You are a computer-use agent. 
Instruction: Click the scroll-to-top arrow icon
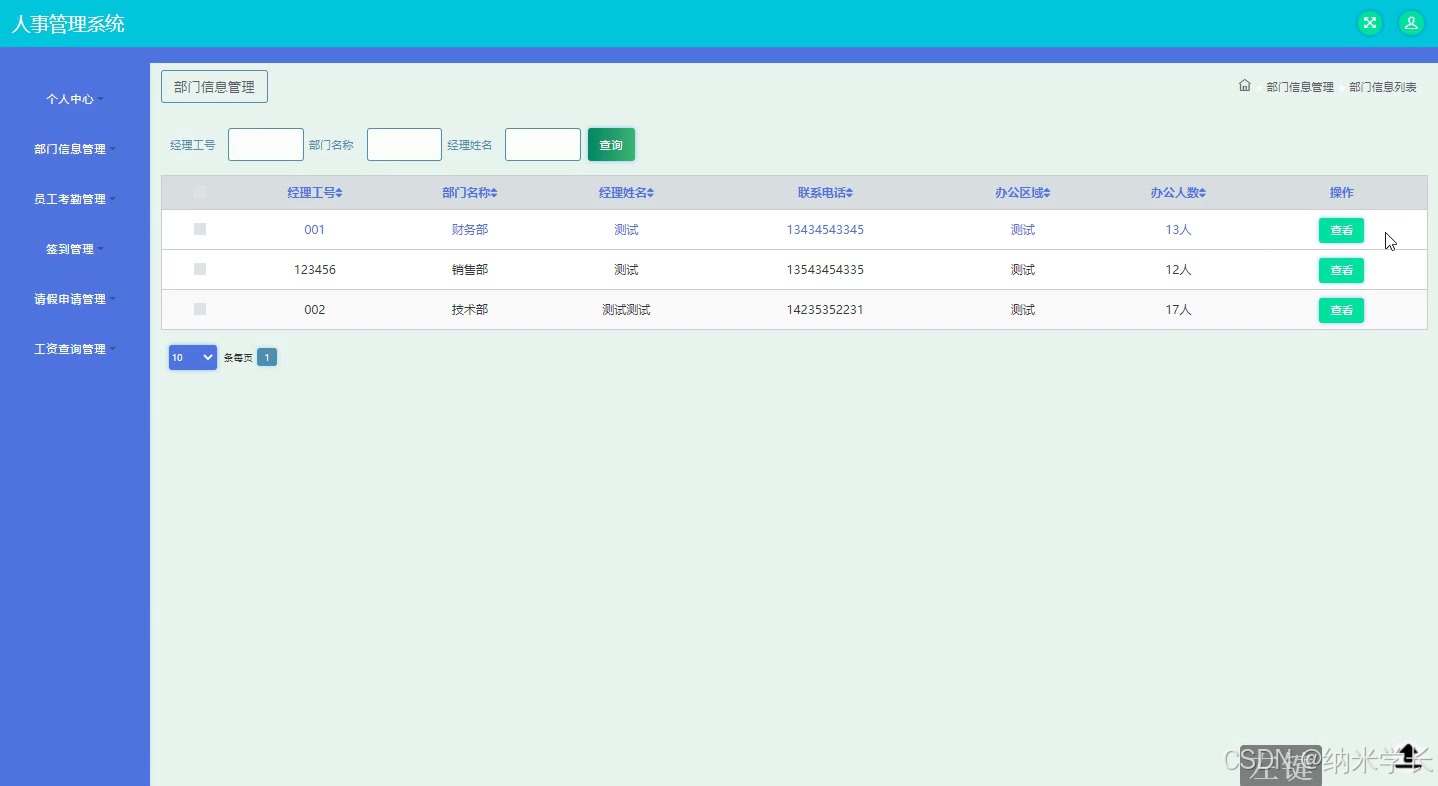click(x=1408, y=755)
